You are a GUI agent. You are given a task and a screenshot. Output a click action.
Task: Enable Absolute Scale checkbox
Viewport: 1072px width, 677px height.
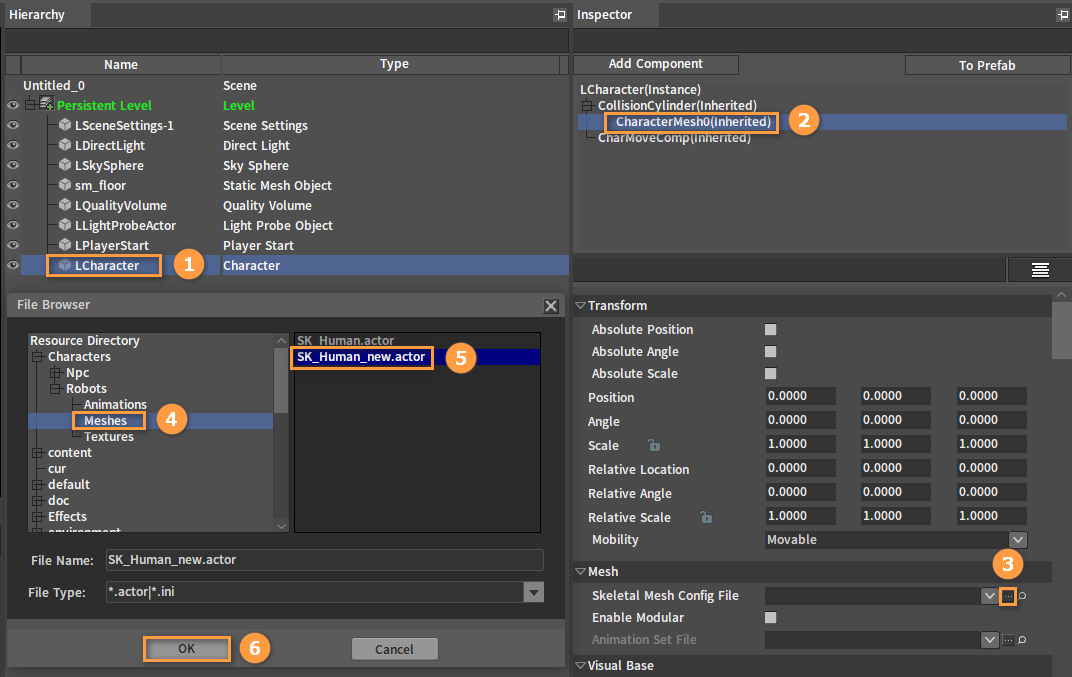770,373
